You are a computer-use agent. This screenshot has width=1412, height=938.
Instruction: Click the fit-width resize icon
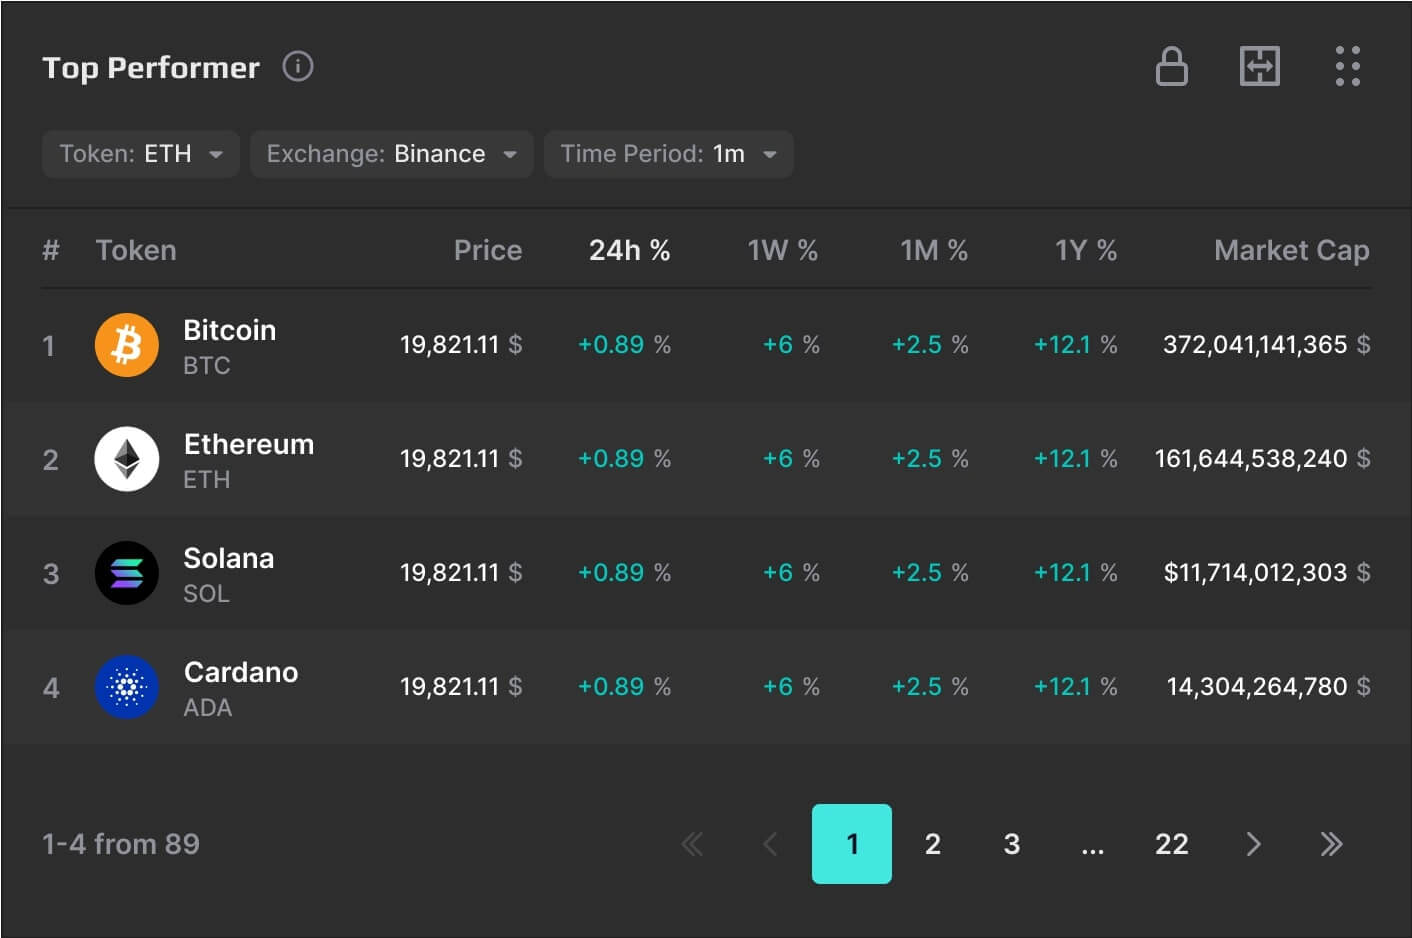(x=1259, y=67)
